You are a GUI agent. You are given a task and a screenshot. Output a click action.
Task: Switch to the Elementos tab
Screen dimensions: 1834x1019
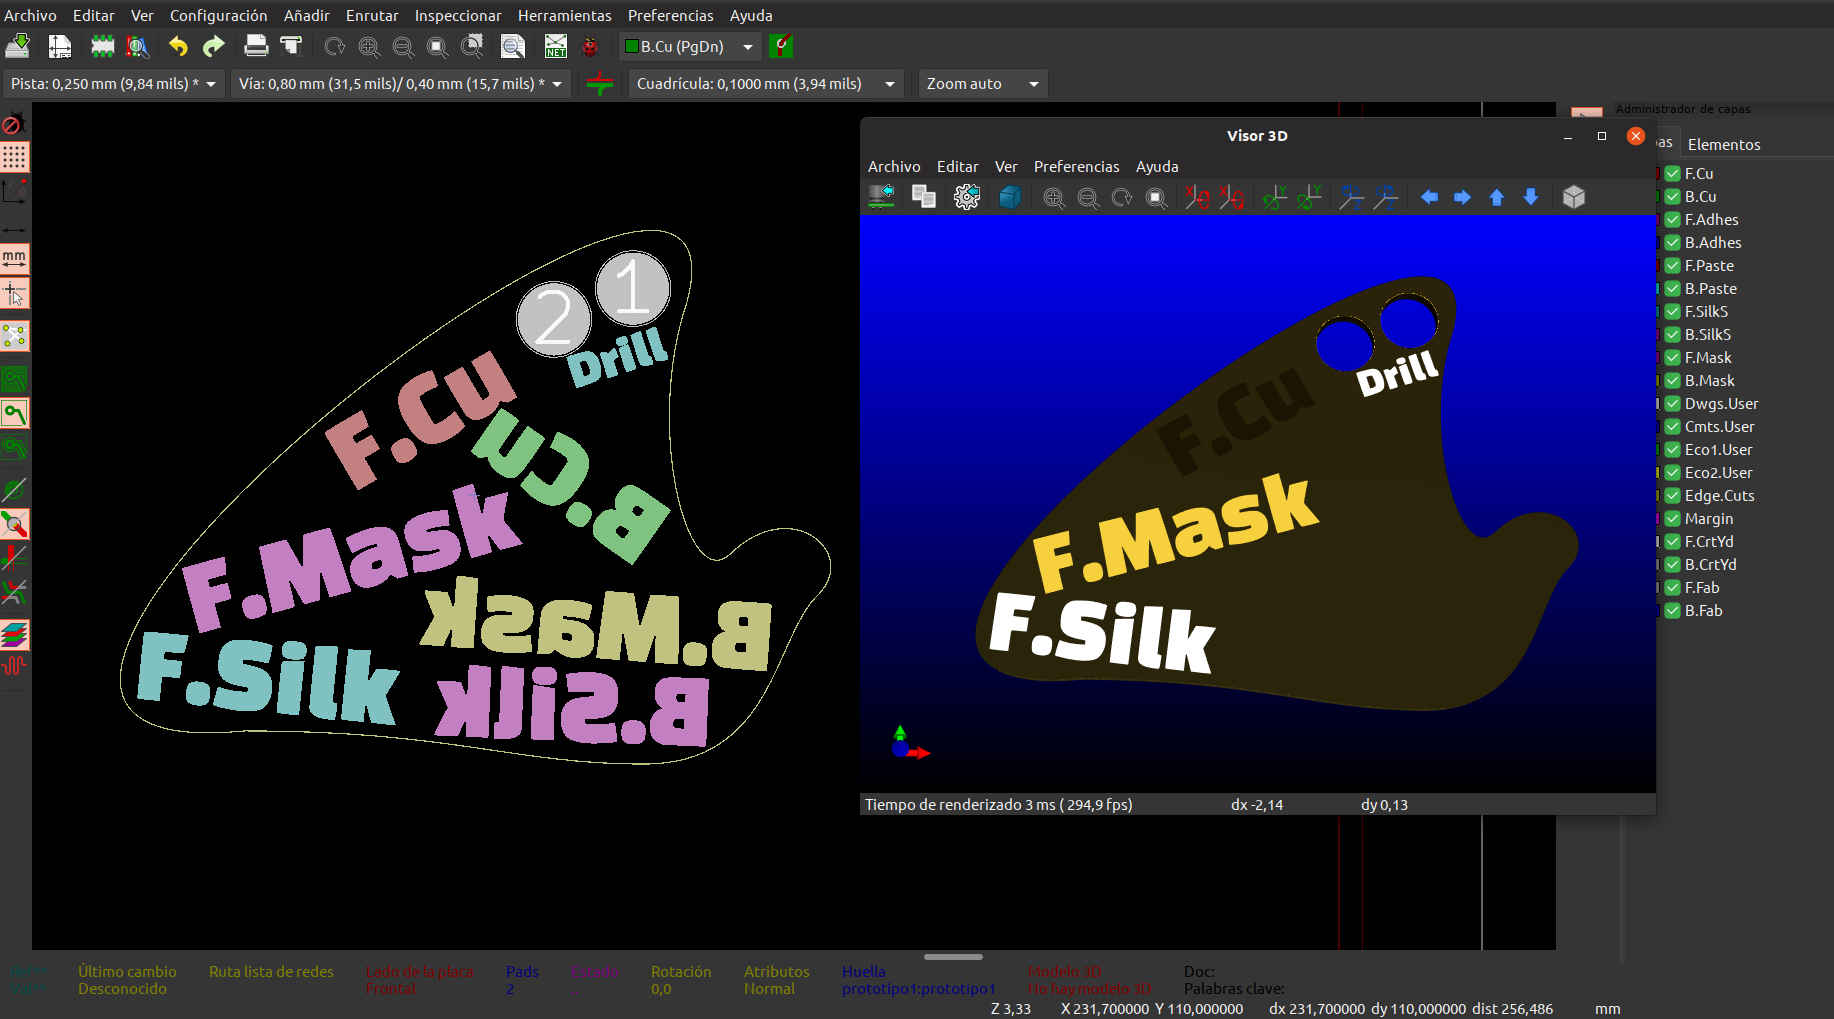point(1724,144)
